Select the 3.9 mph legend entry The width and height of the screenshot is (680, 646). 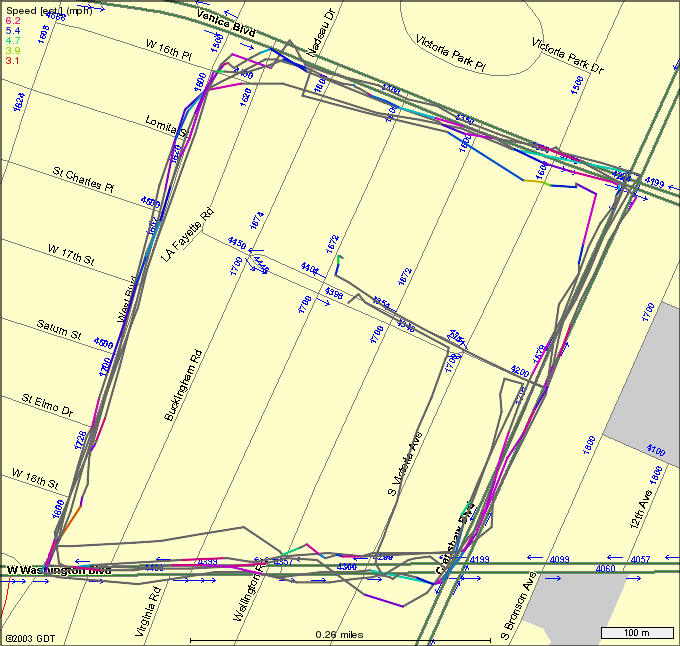click(x=13, y=50)
